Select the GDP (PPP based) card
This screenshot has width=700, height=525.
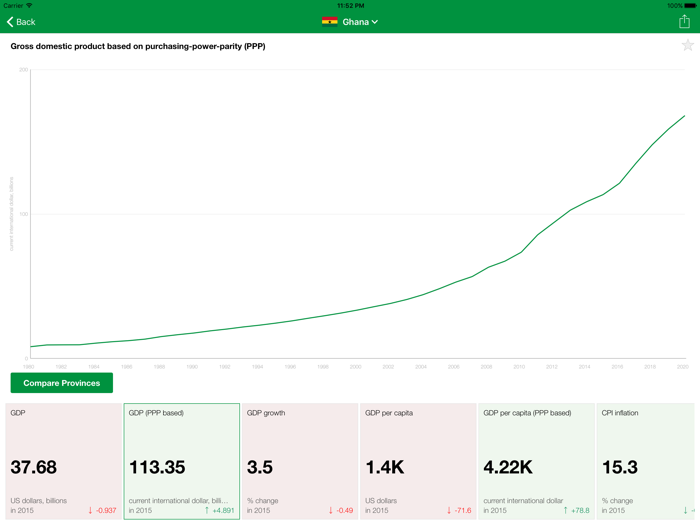(x=181, y=461)
